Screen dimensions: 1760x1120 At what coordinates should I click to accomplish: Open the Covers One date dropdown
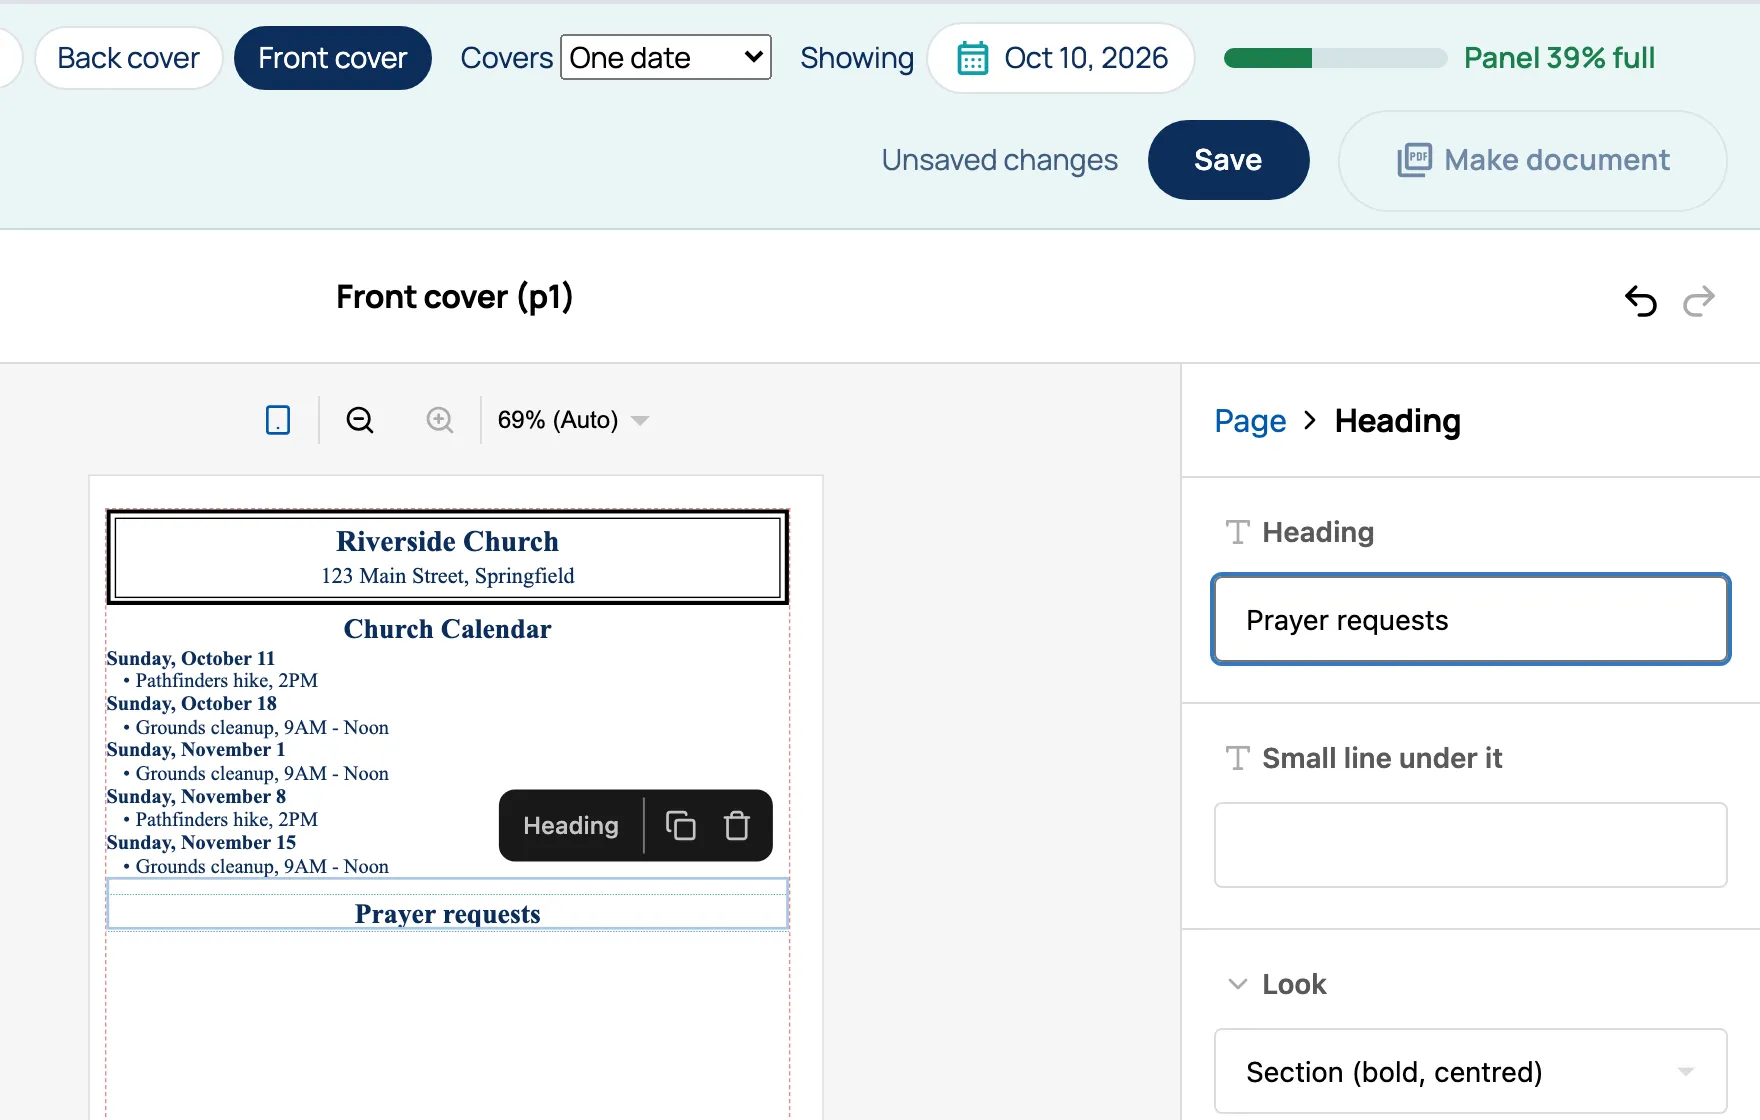[x=666, y=58]
